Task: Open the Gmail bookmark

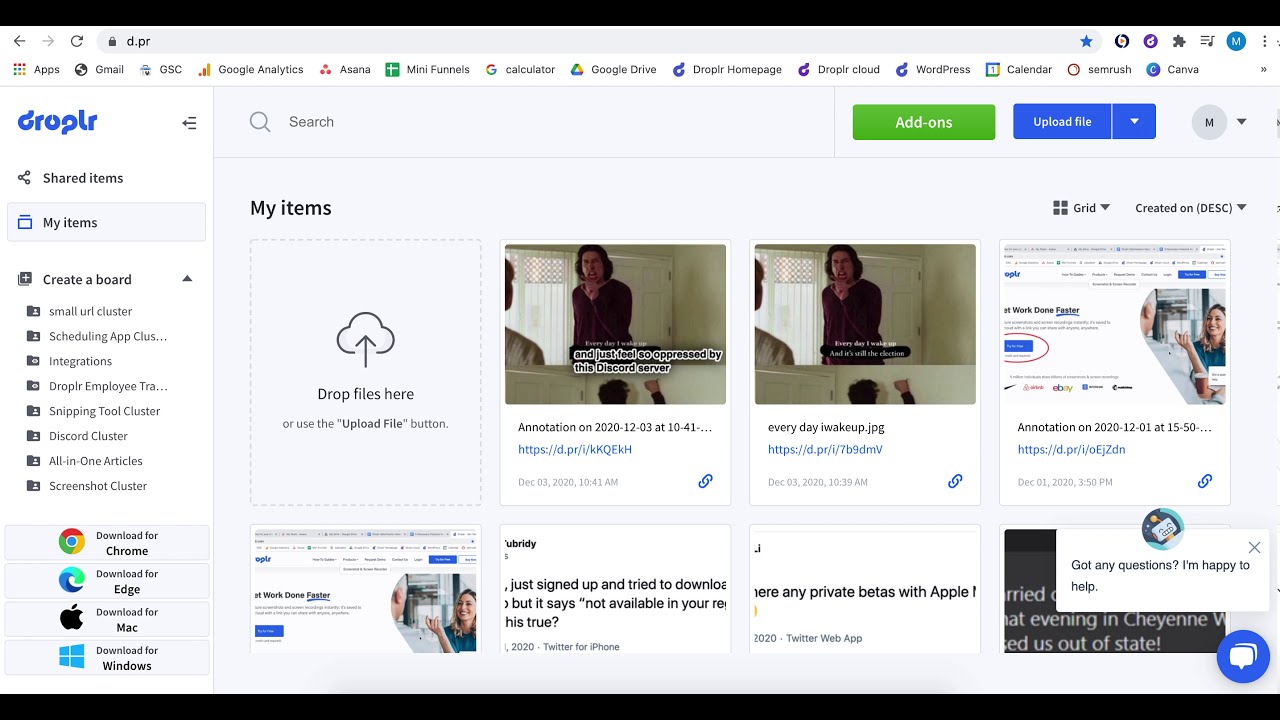Action: tap(98, 70)
